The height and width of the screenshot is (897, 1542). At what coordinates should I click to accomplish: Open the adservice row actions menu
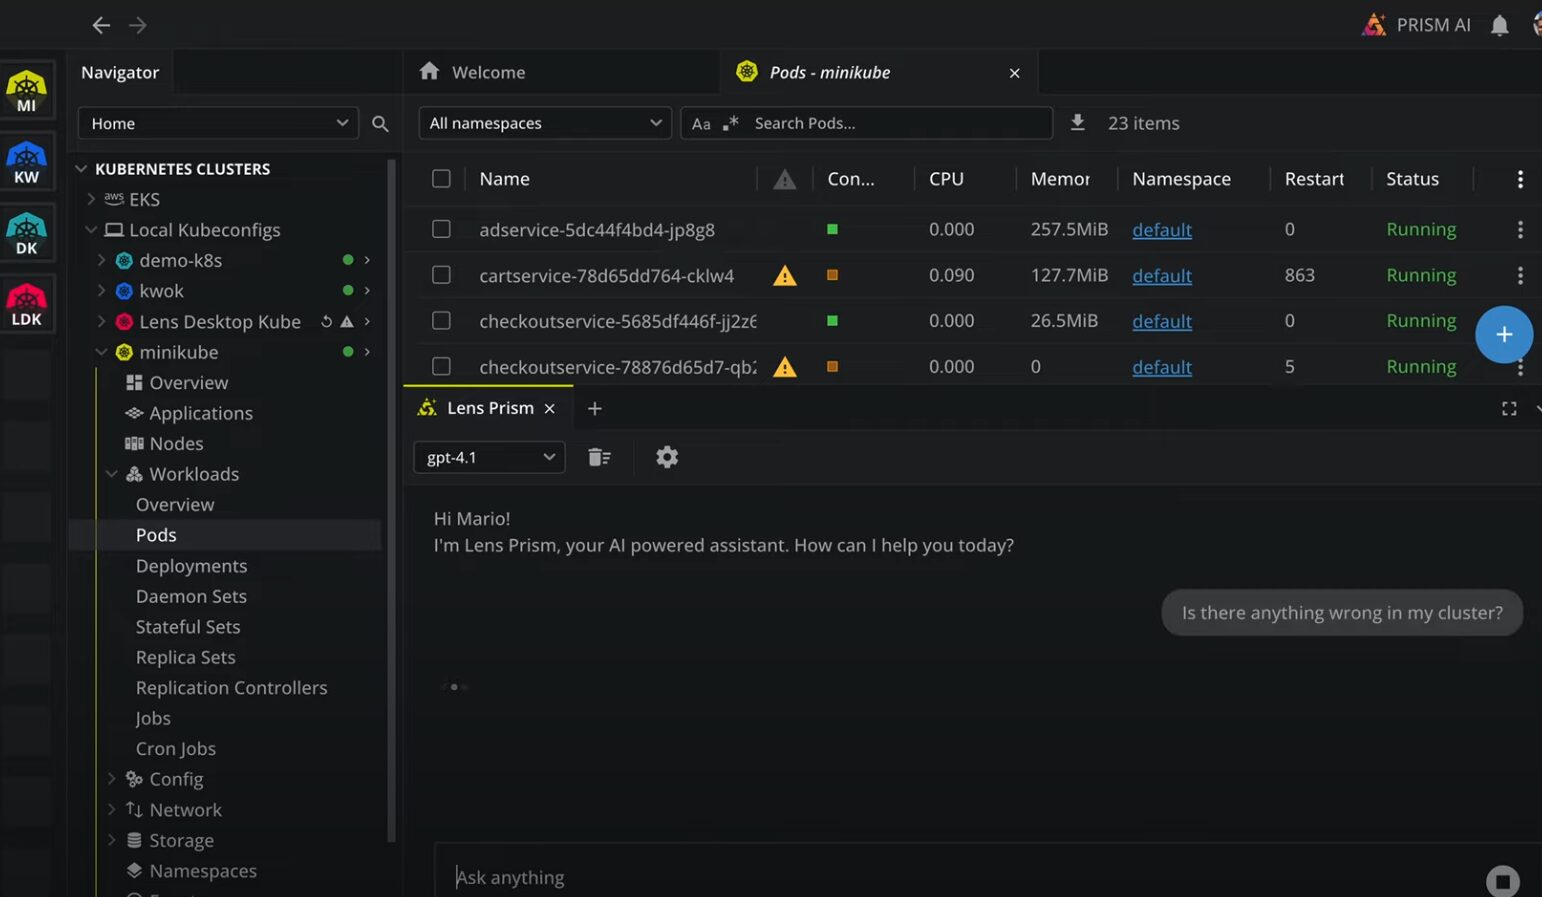pos(1520,229)
